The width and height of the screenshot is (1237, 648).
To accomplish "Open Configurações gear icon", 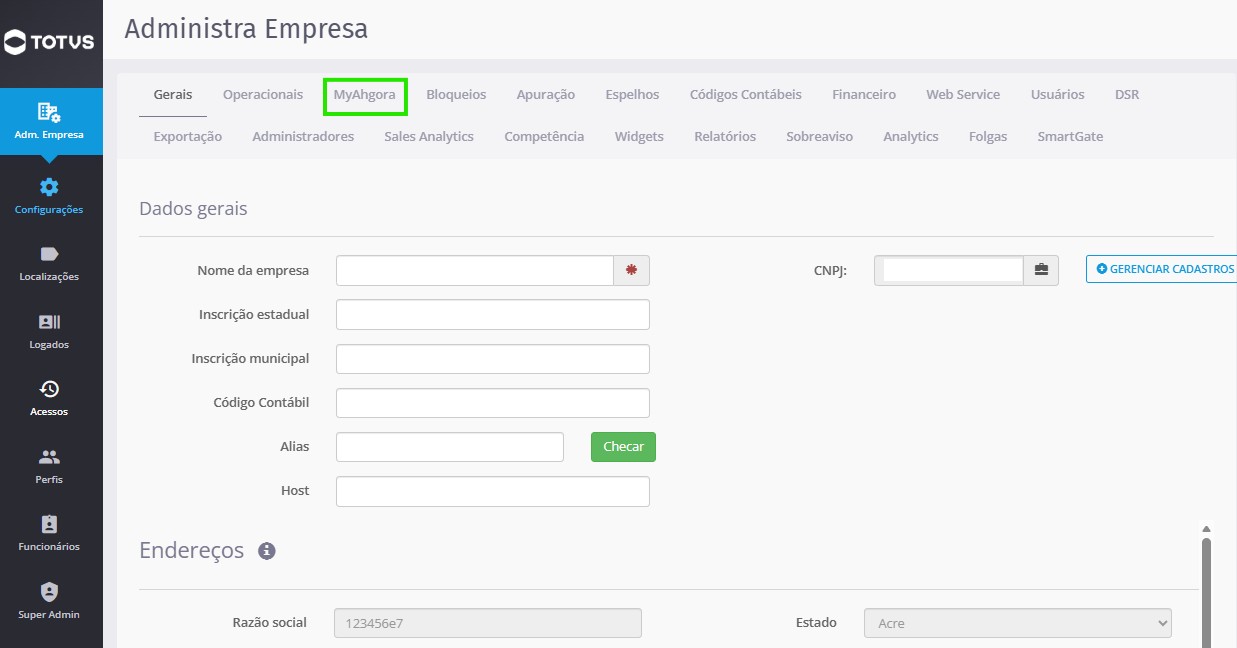I will coord(49,187).
